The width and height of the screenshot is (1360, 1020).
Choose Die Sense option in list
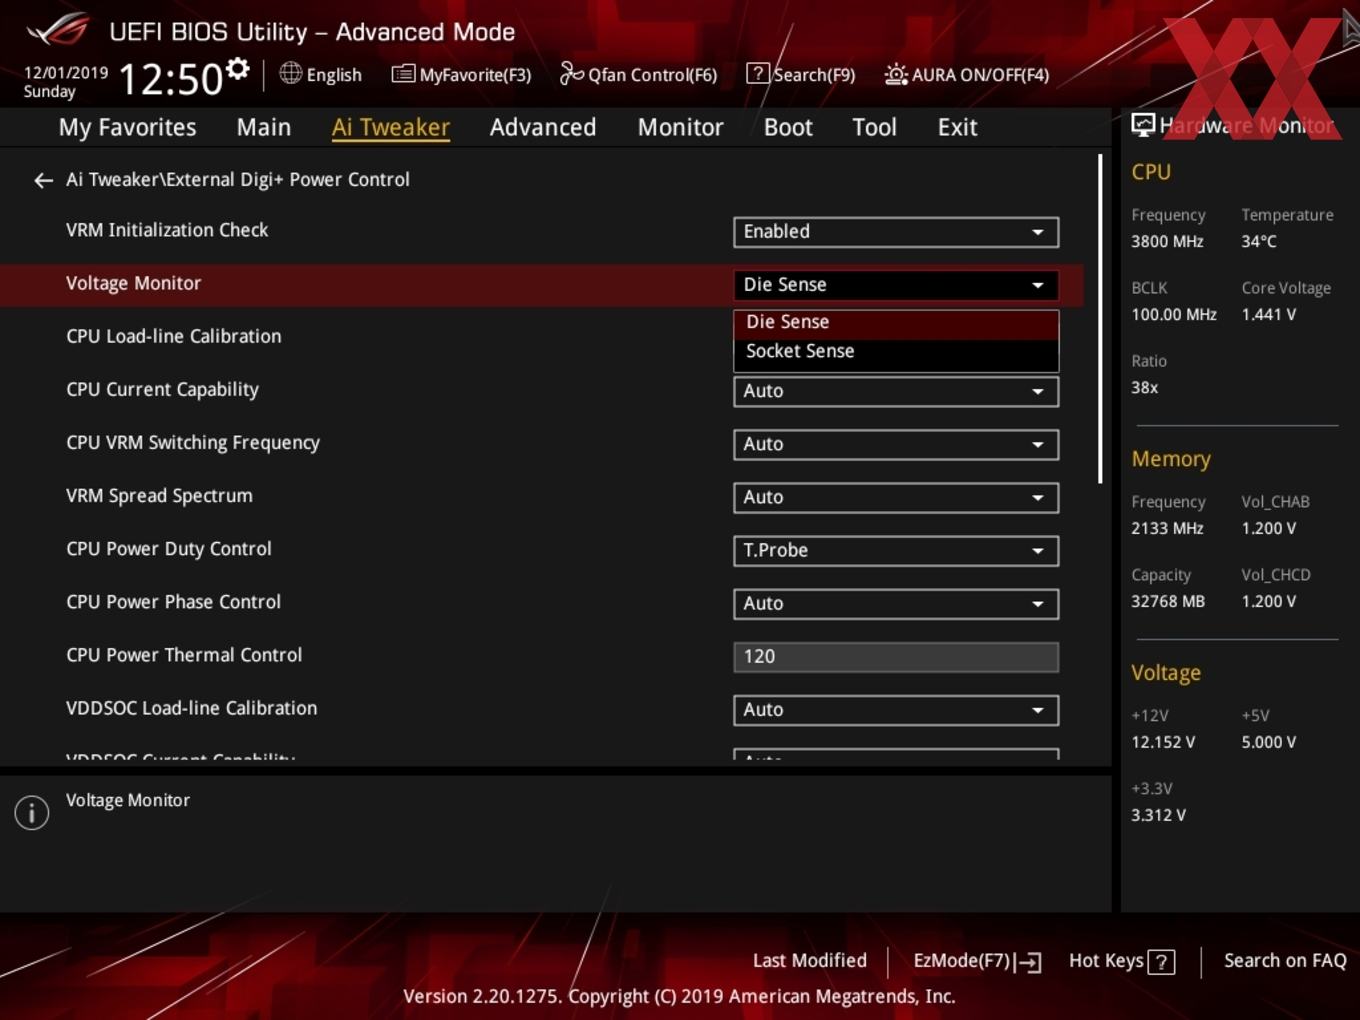(x=896, y=322)
